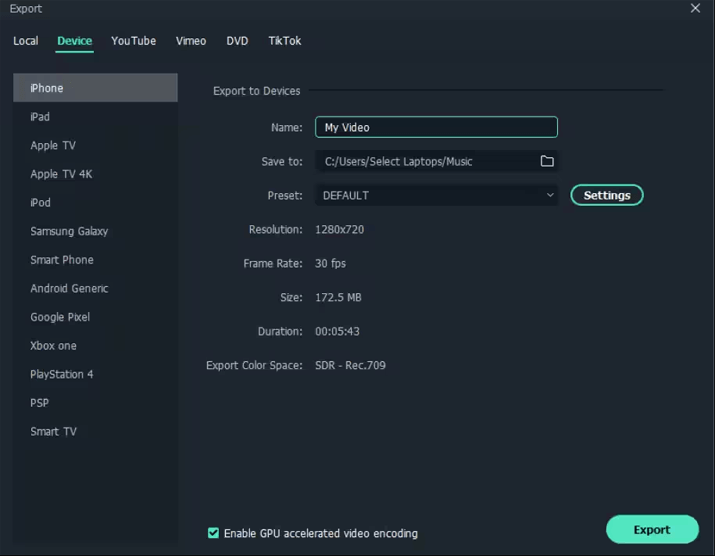Choose Apple TV 4K device
Image resolution: width=715 pixels, height=556 pixels.
point(95,174)
